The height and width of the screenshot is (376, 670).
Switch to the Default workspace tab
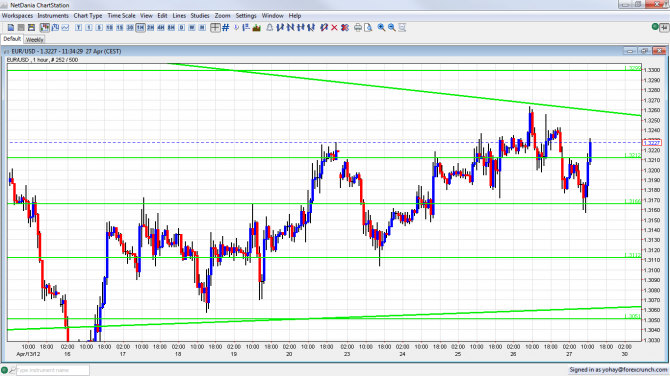click(x=12, y=39)
